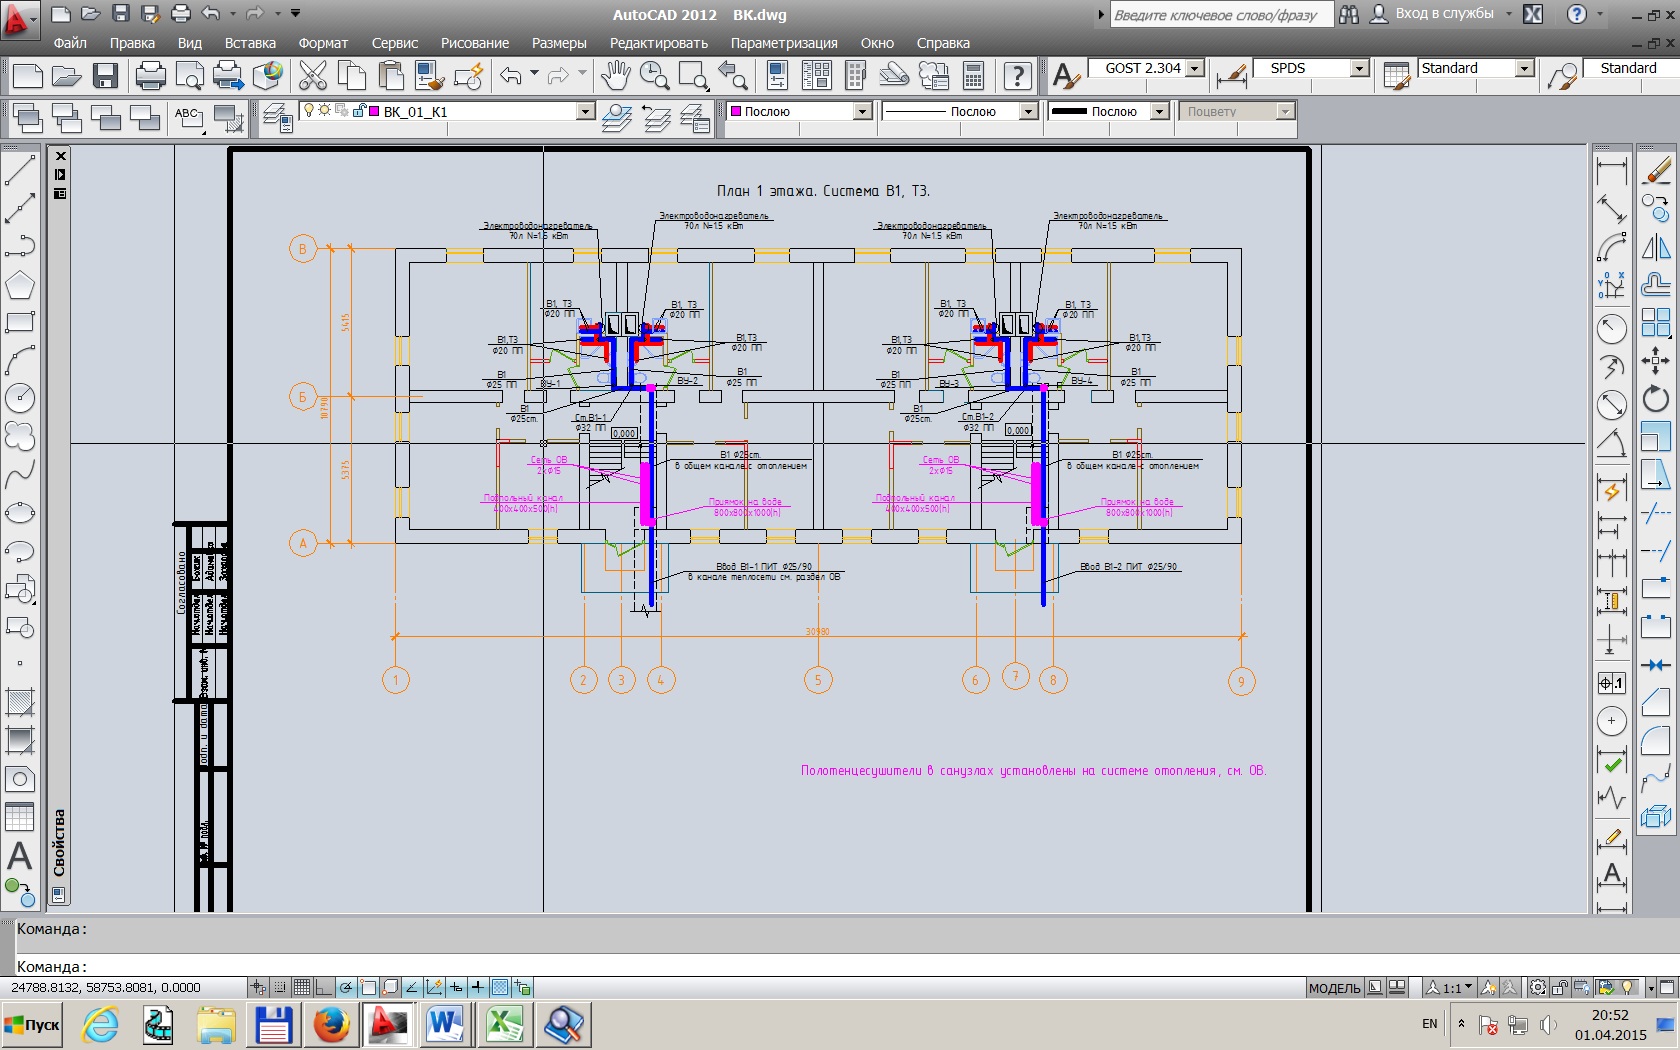Open the Вставка menu
This screenshot has width=1680, height=1050.
(250, 43)
